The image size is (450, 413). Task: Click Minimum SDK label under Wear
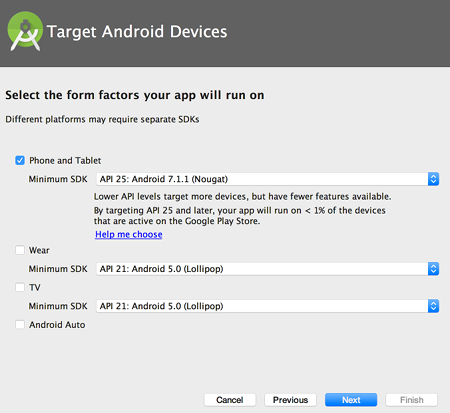[58, 269]
